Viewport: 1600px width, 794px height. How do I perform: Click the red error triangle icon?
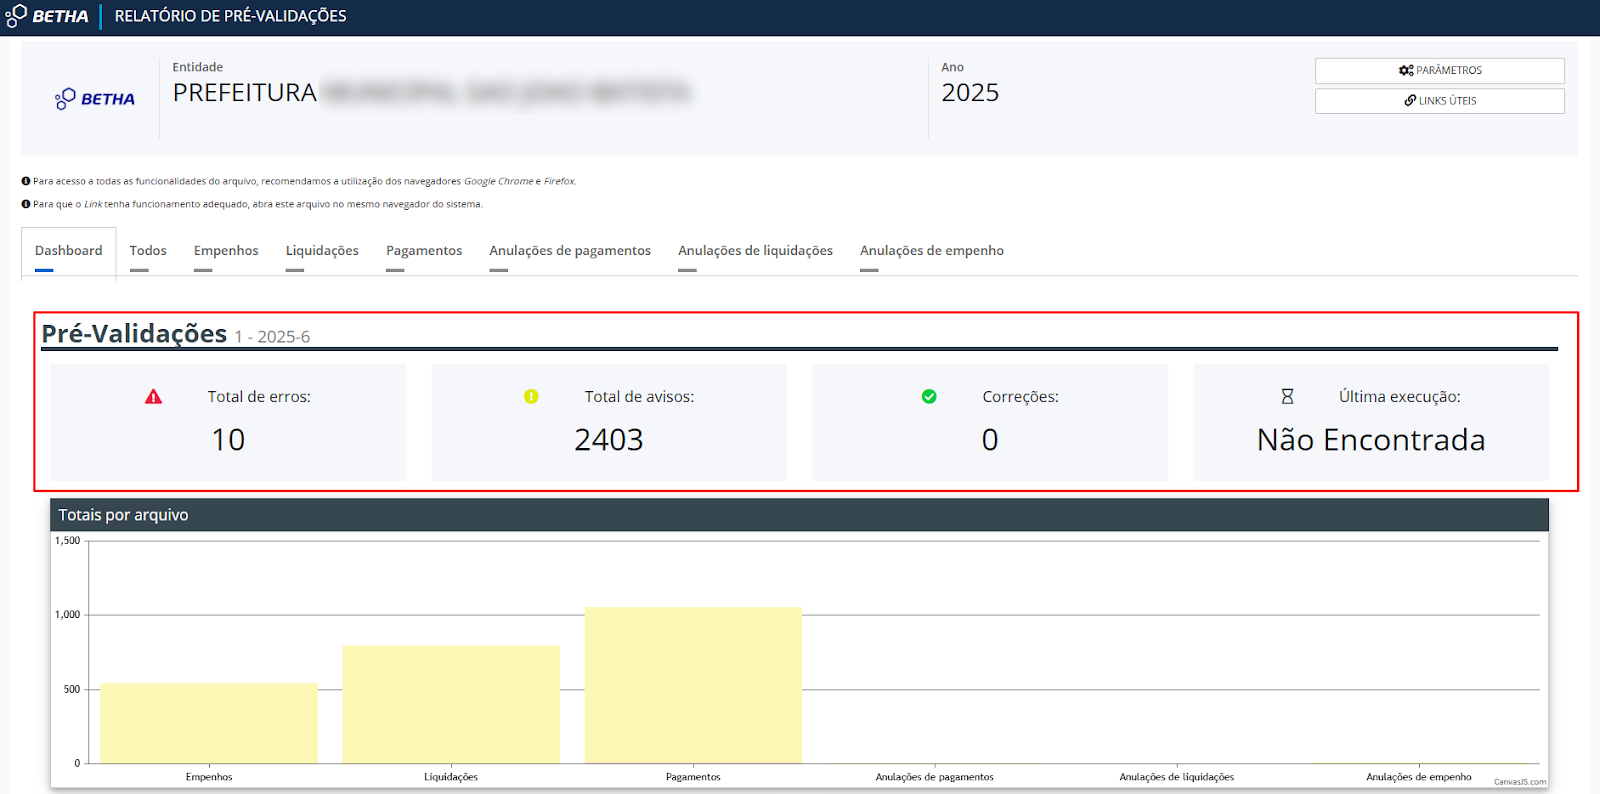(153, 397)
